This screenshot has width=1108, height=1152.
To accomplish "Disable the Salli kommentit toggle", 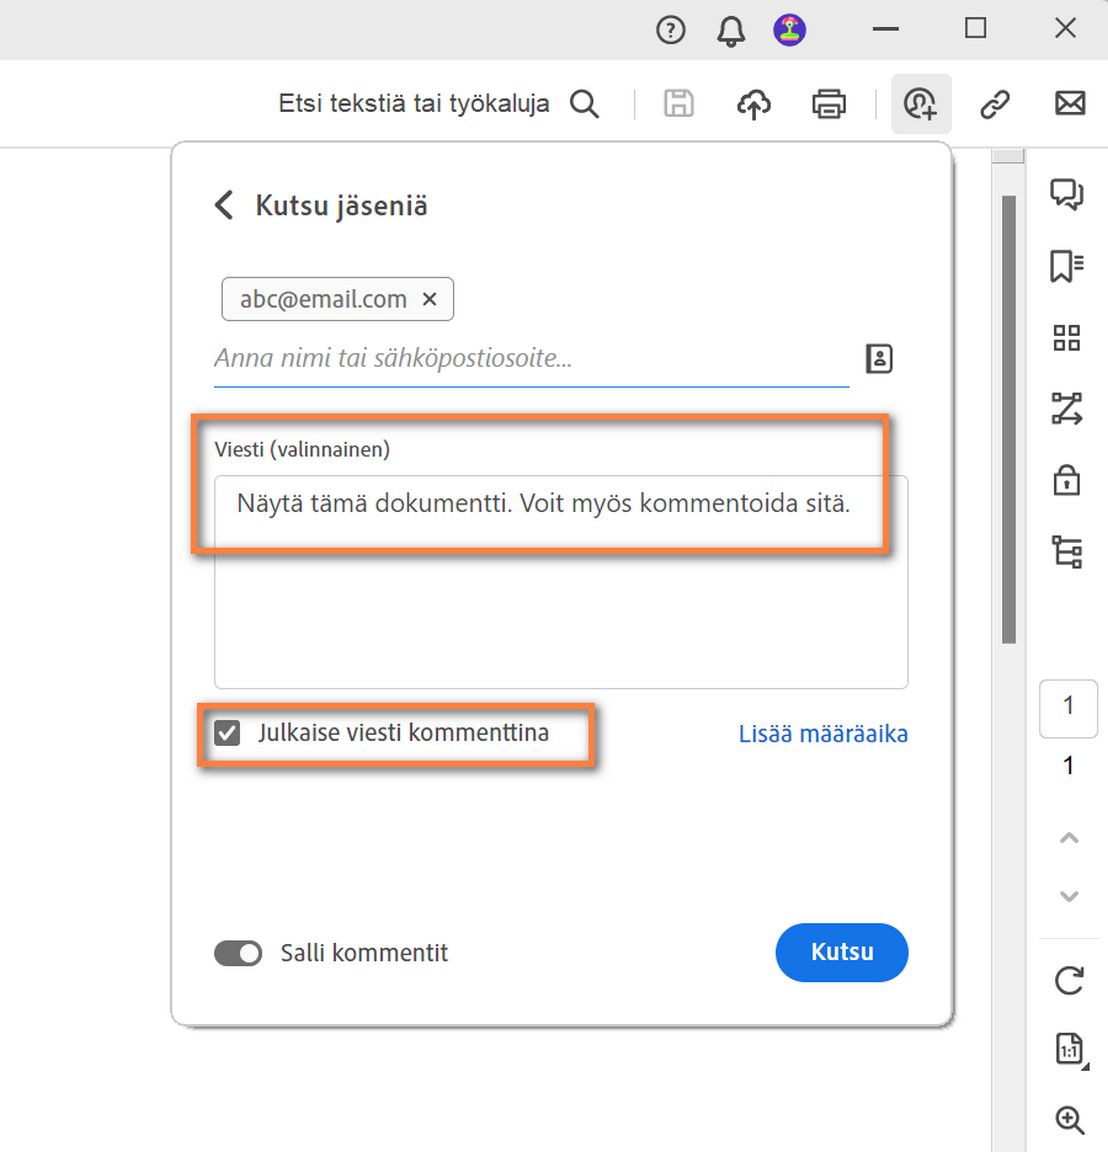I will (x=237, y=953).
